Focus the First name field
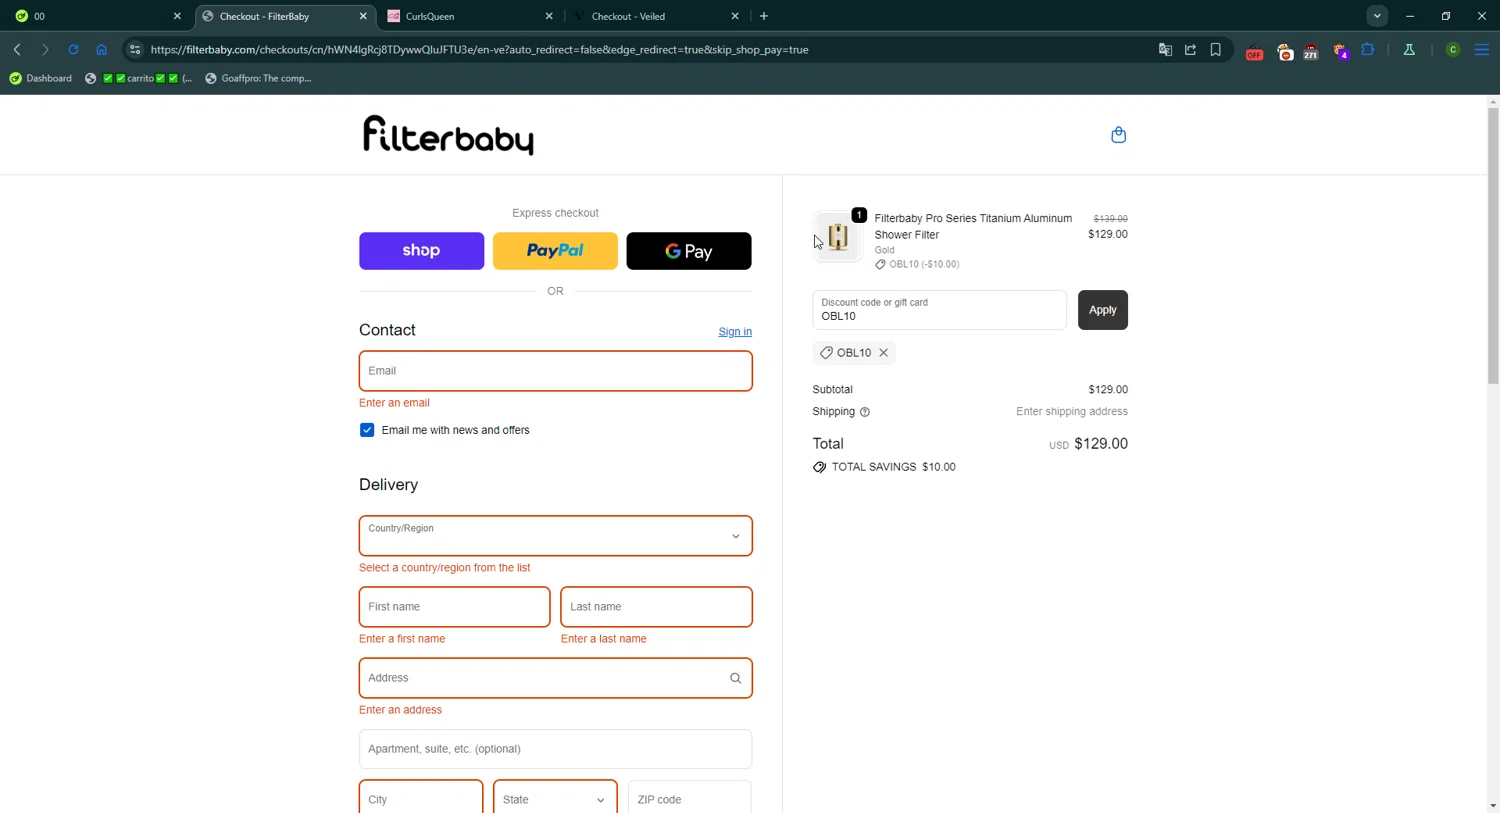This screenshot has width=1500, height=813. tap(454, 607)
